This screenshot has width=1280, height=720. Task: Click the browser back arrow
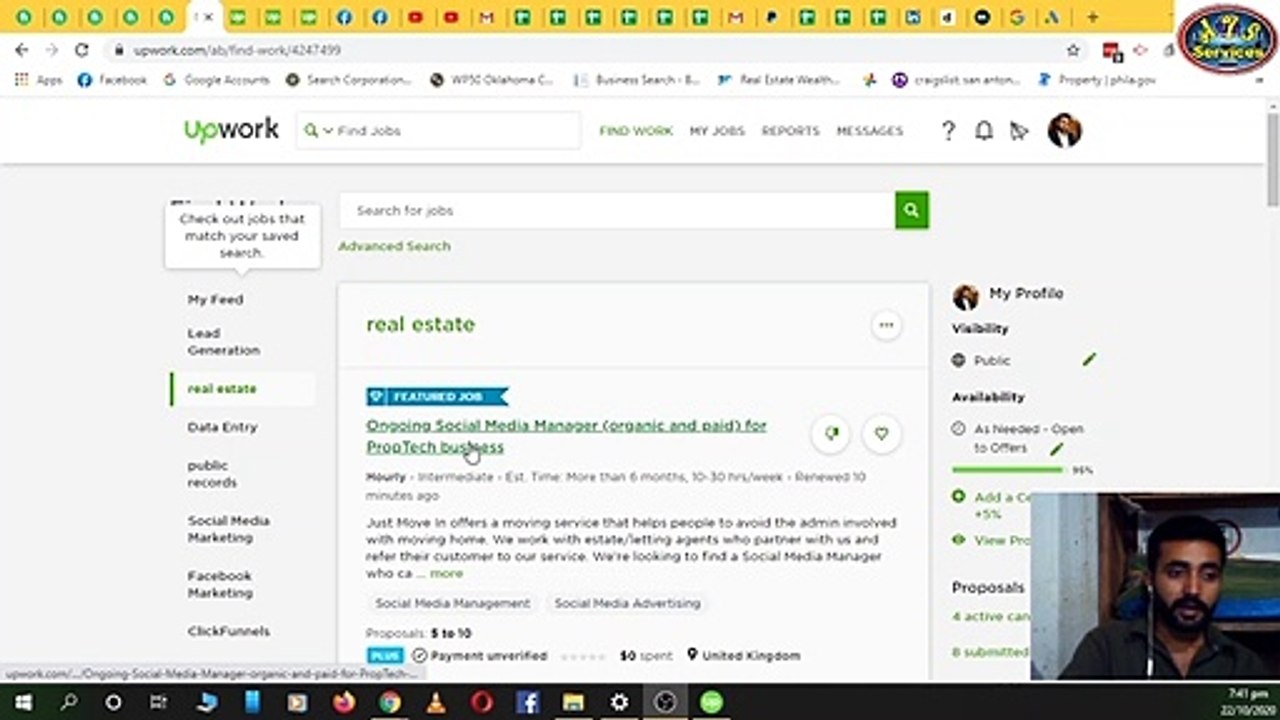tap(22, 50)
